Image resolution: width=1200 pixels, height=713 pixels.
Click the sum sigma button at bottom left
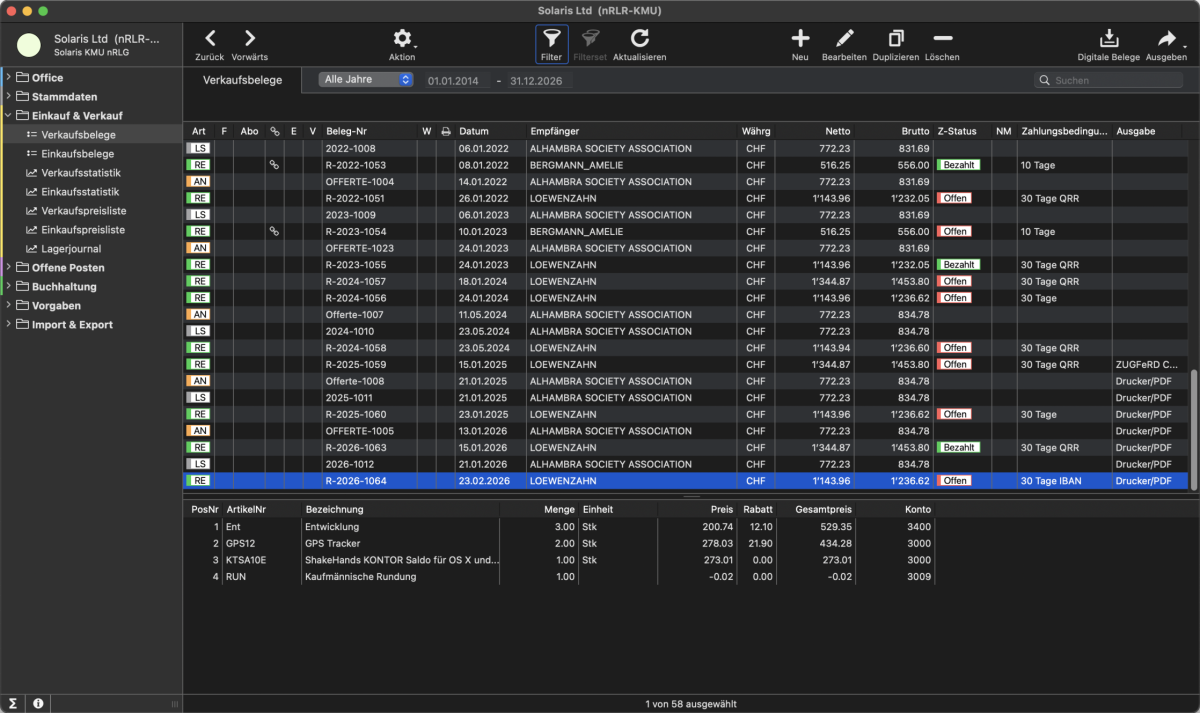[x=14, y=704]
